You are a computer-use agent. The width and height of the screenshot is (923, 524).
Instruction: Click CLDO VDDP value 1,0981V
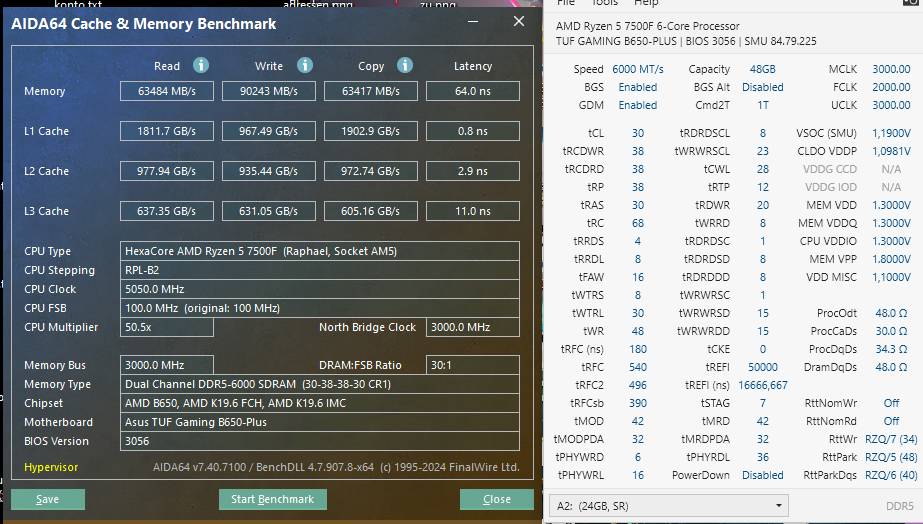[x=891, y=151]
